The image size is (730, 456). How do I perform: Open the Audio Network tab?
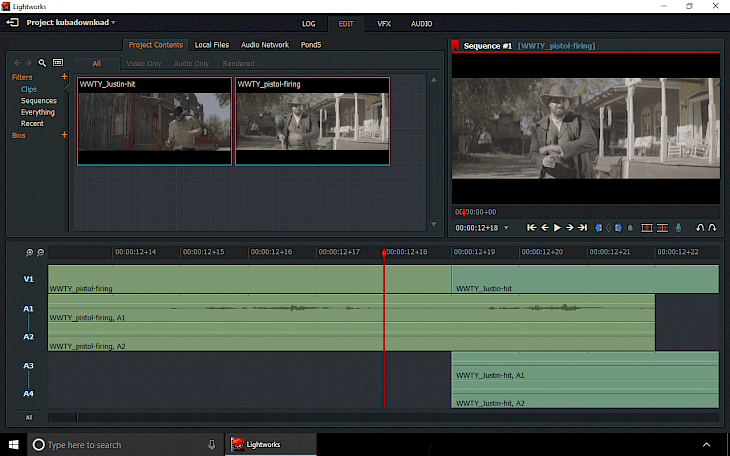point(265,45)
